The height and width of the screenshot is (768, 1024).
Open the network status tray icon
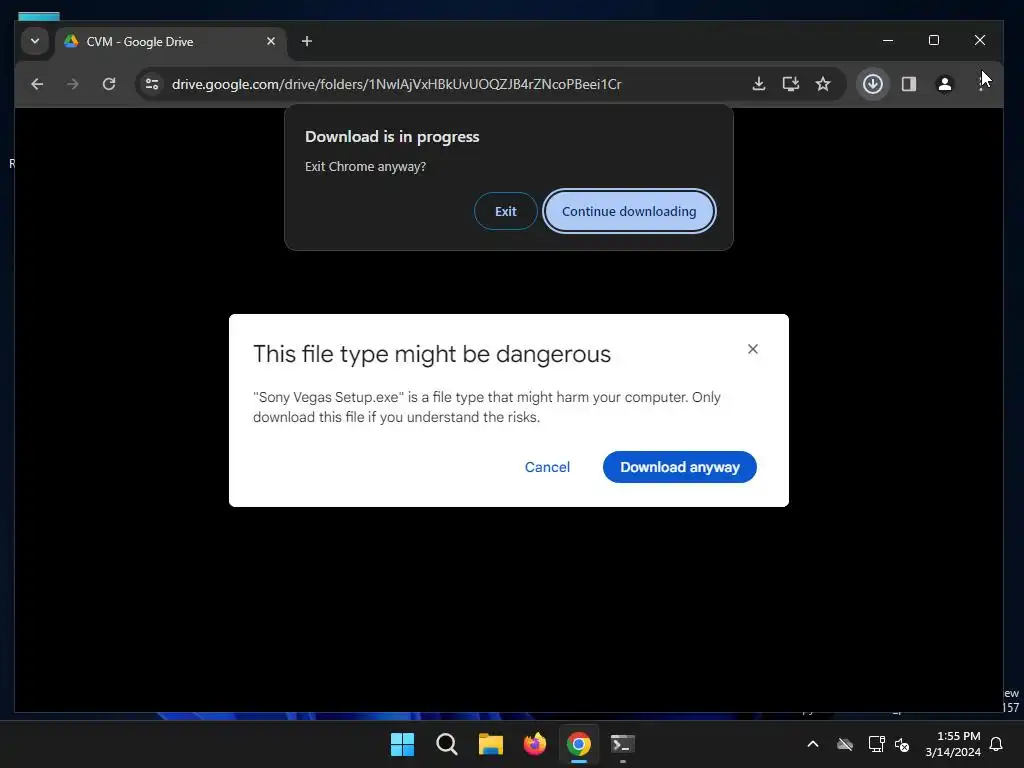point(876,744)
